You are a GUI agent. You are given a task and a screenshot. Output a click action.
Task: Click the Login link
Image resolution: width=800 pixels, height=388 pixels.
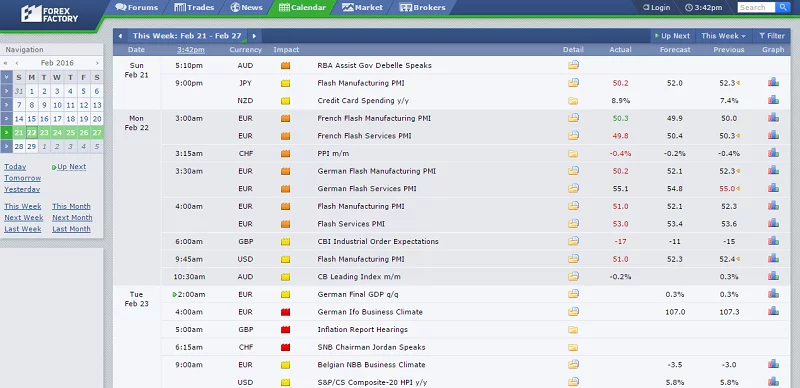[x=656, y=7]
